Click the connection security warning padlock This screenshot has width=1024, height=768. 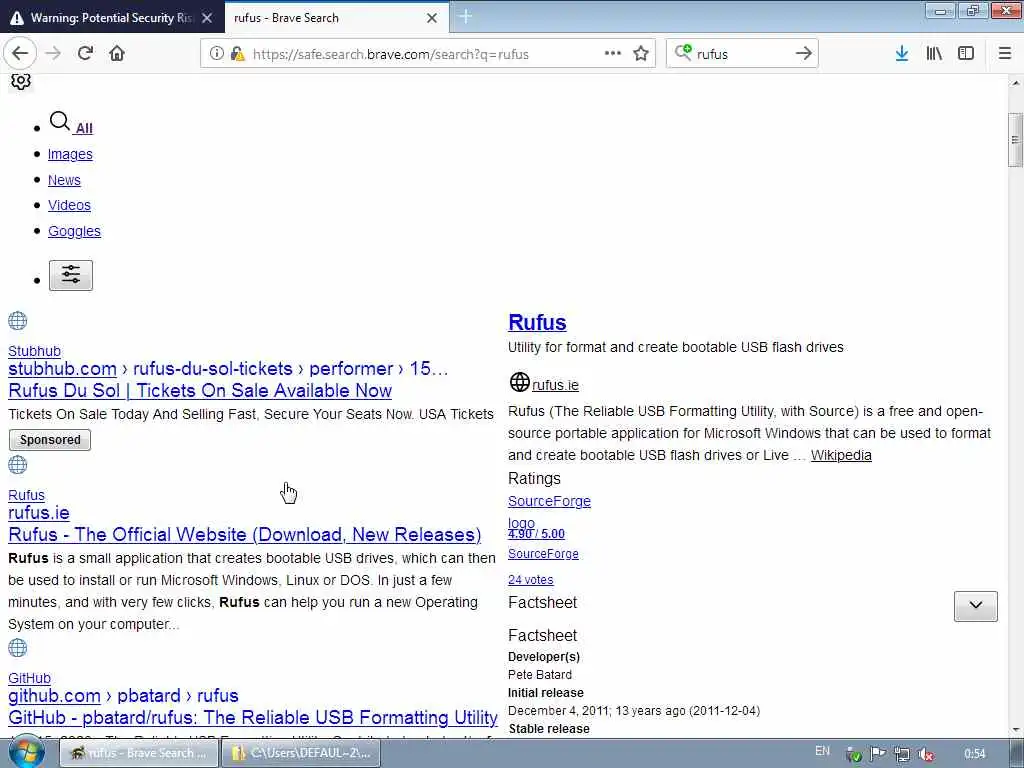238,54
